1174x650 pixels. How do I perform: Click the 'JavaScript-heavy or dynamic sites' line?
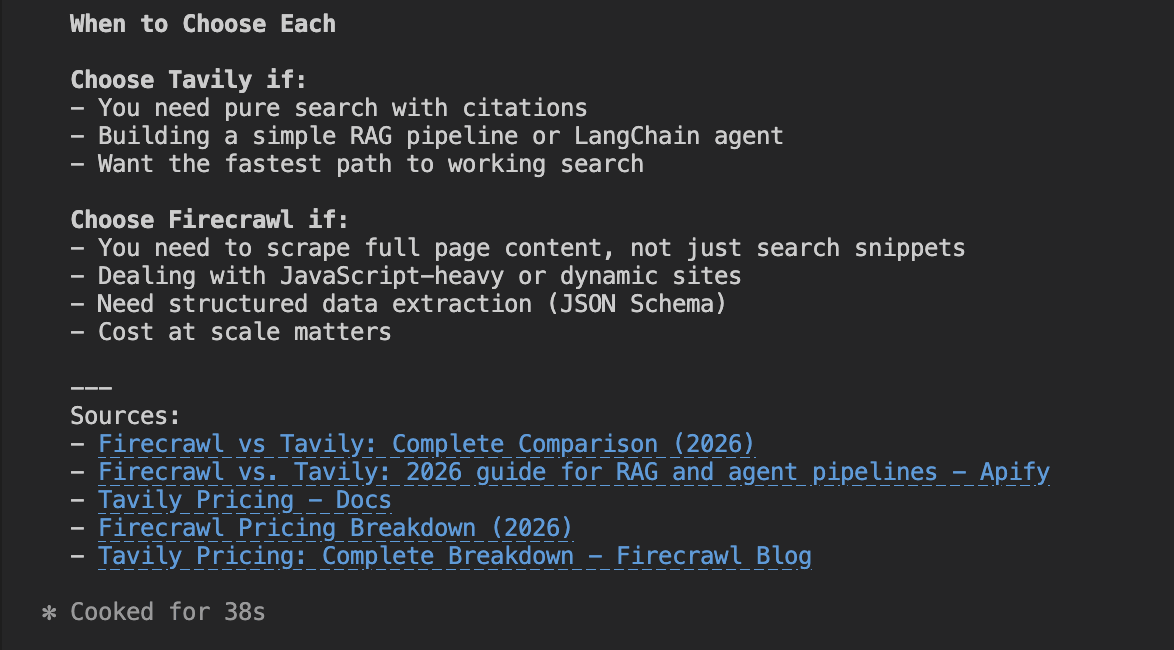coord(419,276)
